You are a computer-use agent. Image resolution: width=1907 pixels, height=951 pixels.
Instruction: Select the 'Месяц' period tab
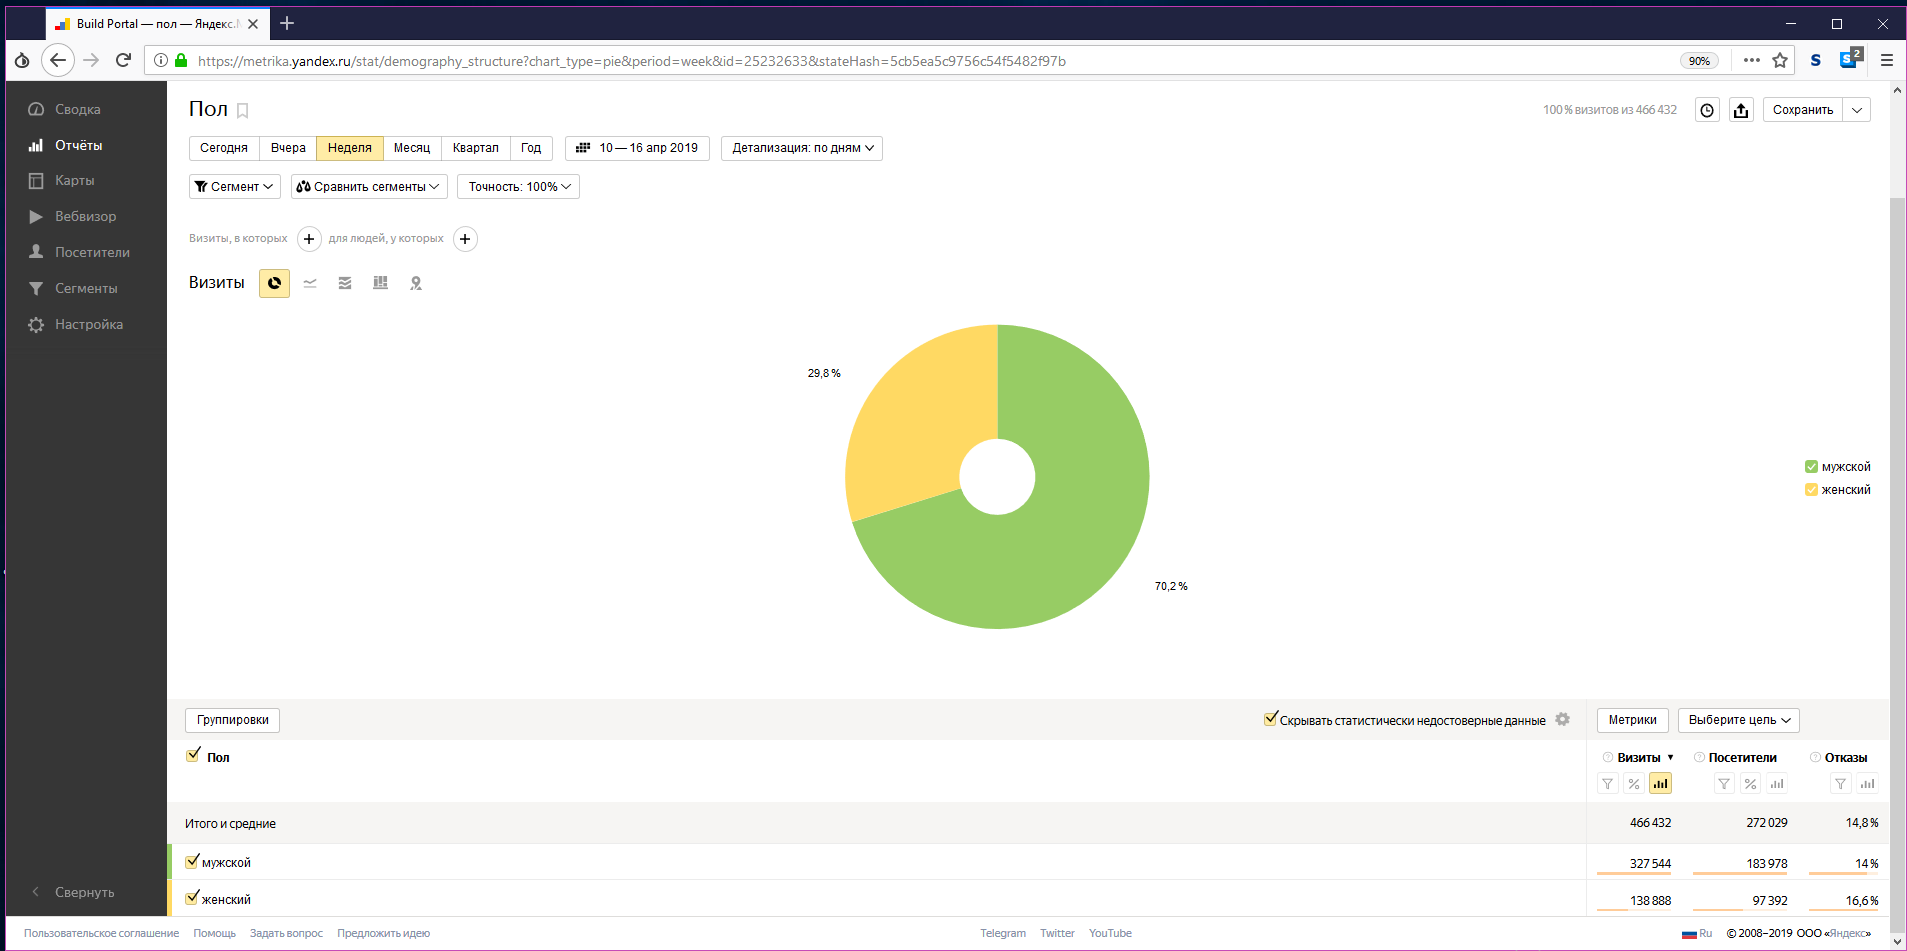coord(412,148)
